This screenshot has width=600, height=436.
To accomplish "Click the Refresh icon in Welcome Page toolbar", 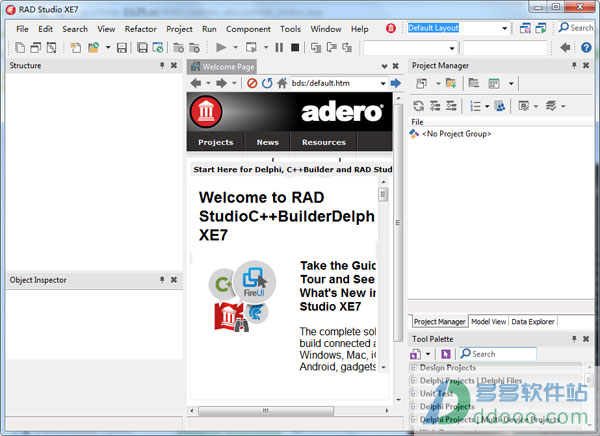I will 267,83.
